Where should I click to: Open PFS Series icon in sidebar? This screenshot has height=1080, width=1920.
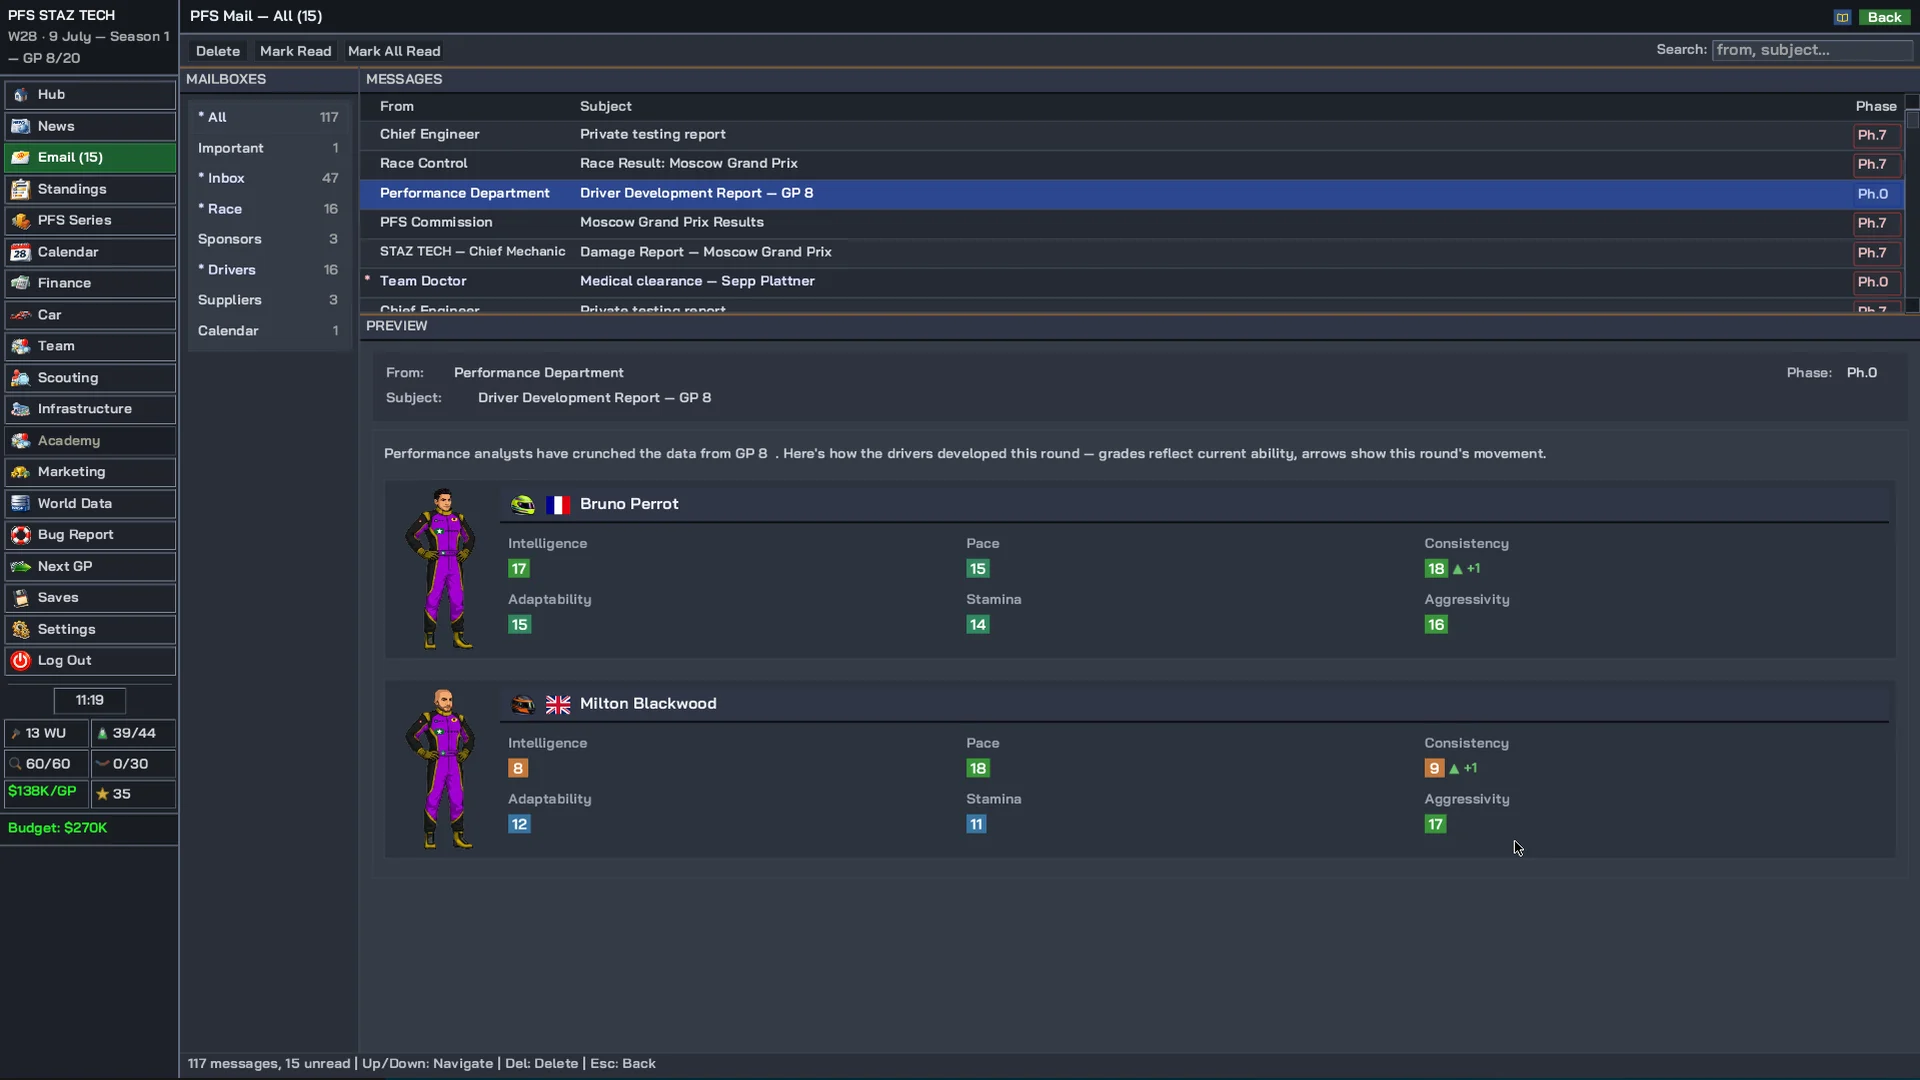[20, 221]
